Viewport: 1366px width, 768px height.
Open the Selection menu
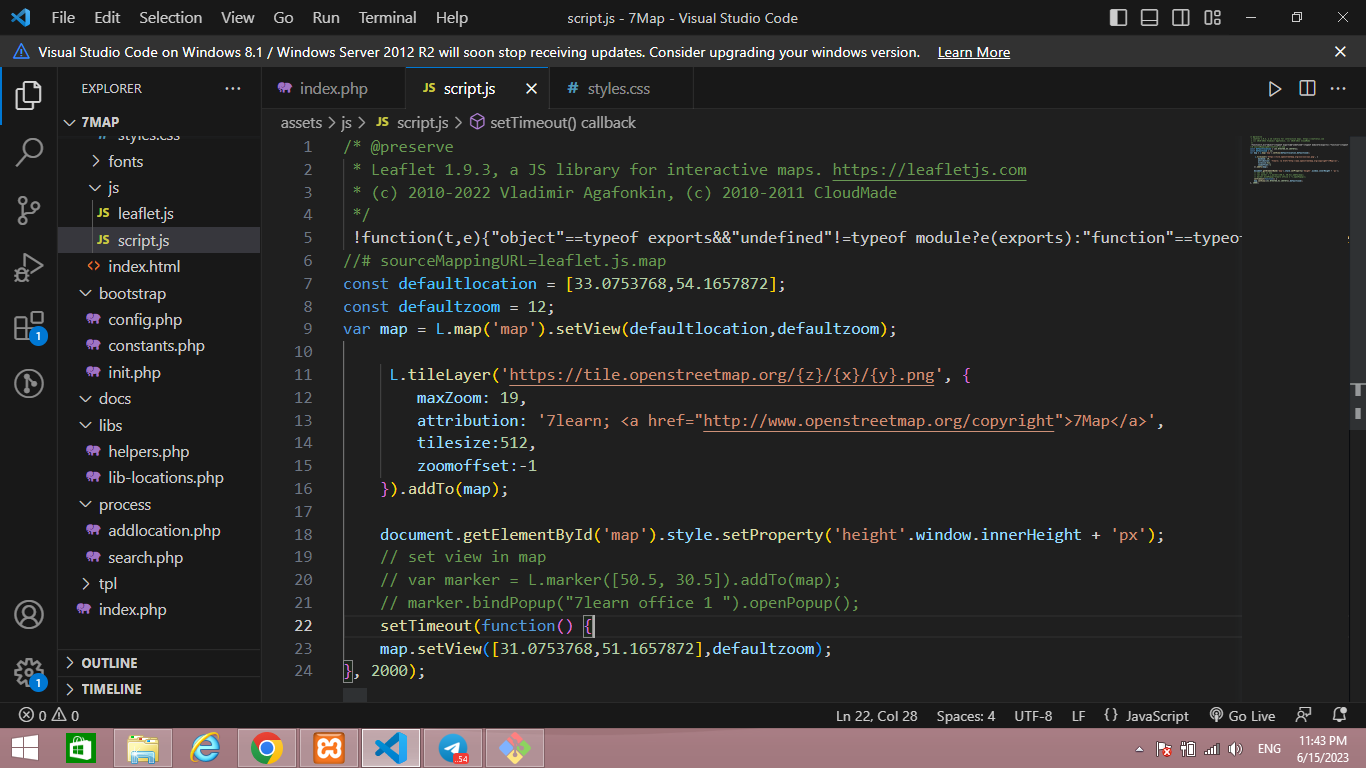170,18
